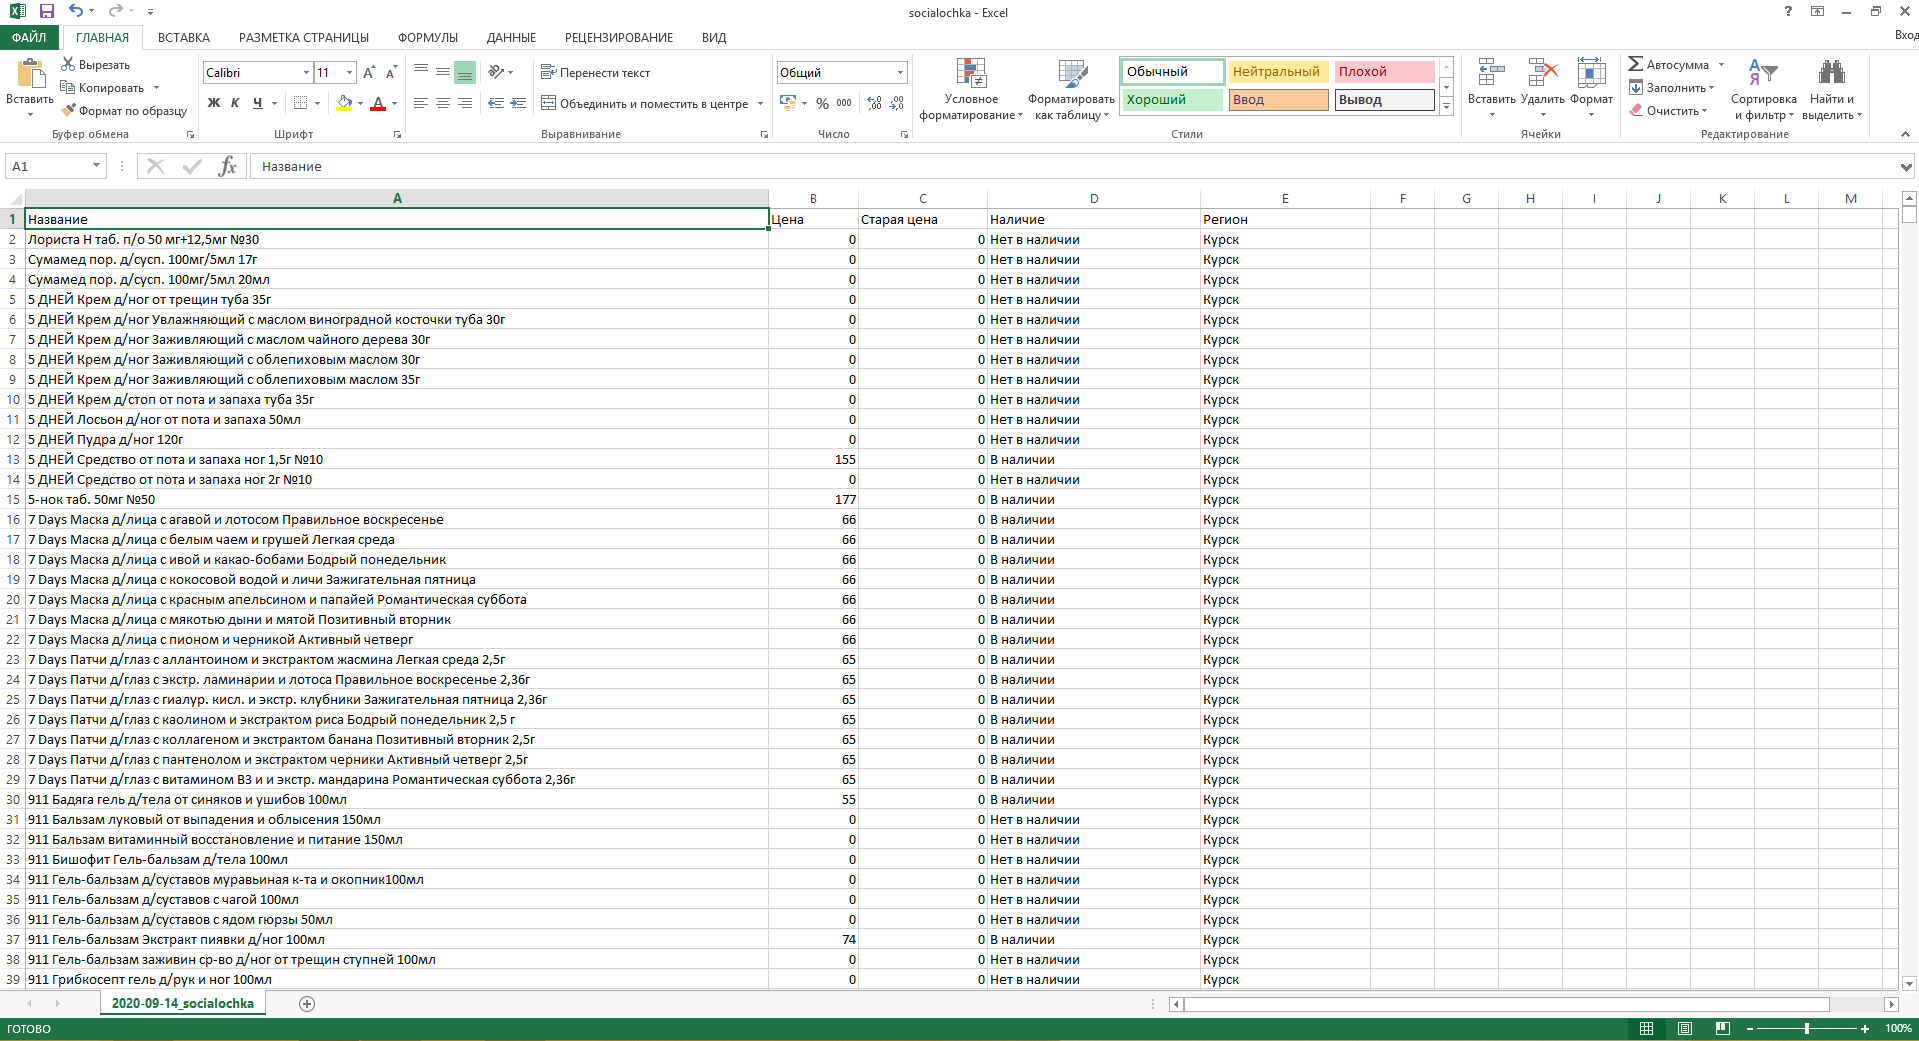Increase indent icon

click(518, 103)
